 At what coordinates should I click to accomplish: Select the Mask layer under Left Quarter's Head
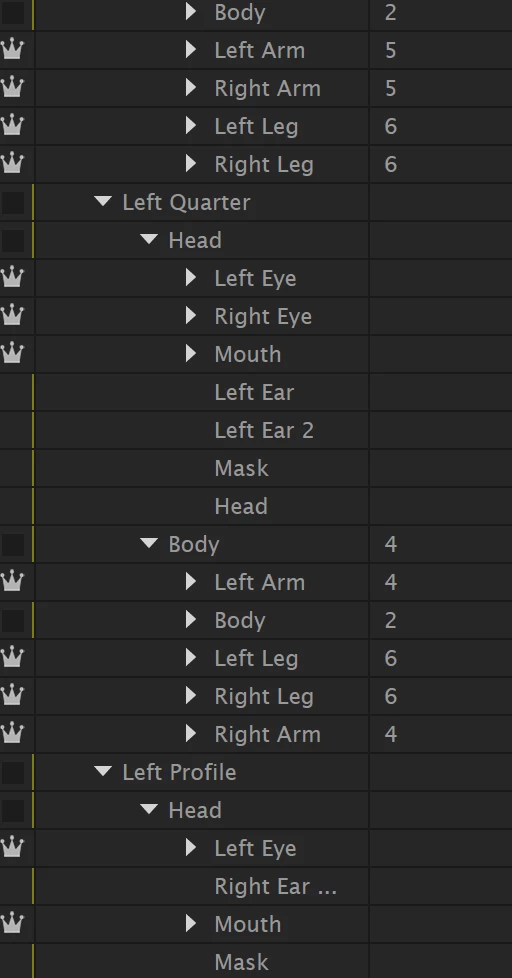click(241, 468)
